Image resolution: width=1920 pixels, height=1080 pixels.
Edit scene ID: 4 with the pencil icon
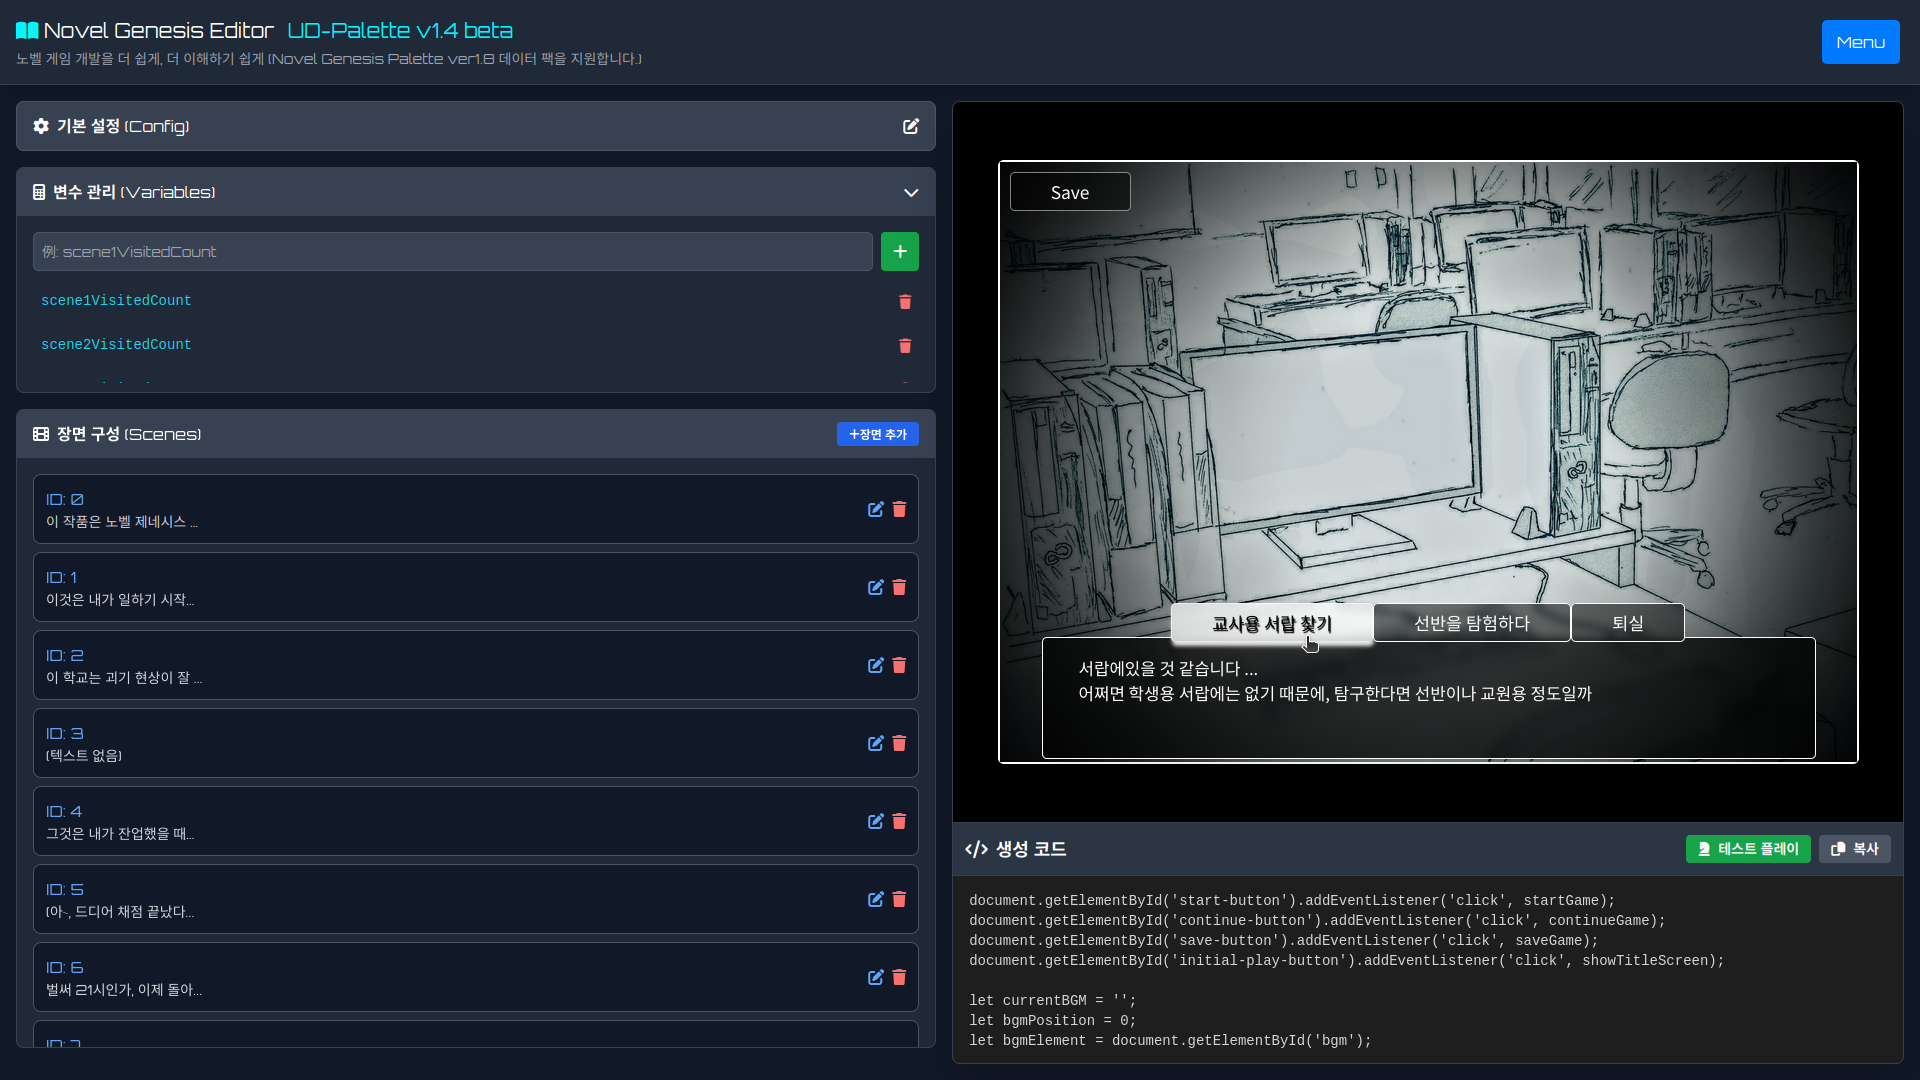(x=876, y=821)
